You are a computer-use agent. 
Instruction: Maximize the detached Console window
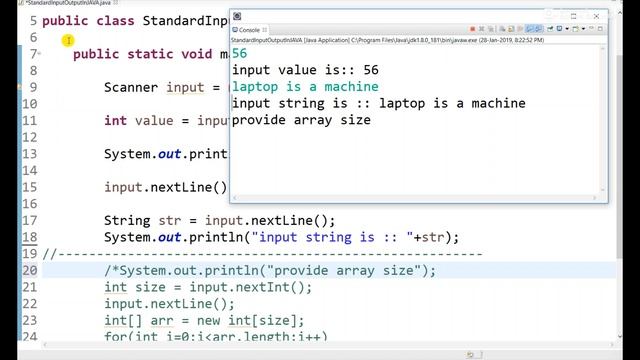(573, 16)
